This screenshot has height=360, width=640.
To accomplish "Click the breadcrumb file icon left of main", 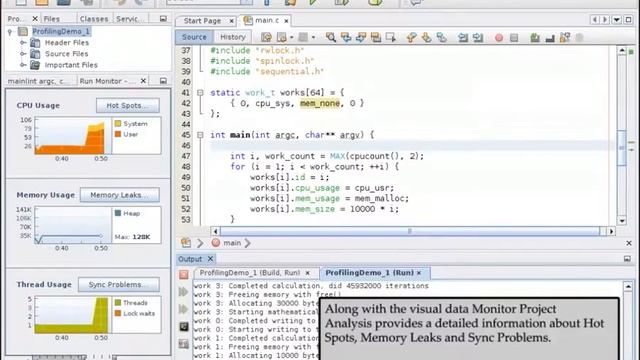I will pos(186,243).
